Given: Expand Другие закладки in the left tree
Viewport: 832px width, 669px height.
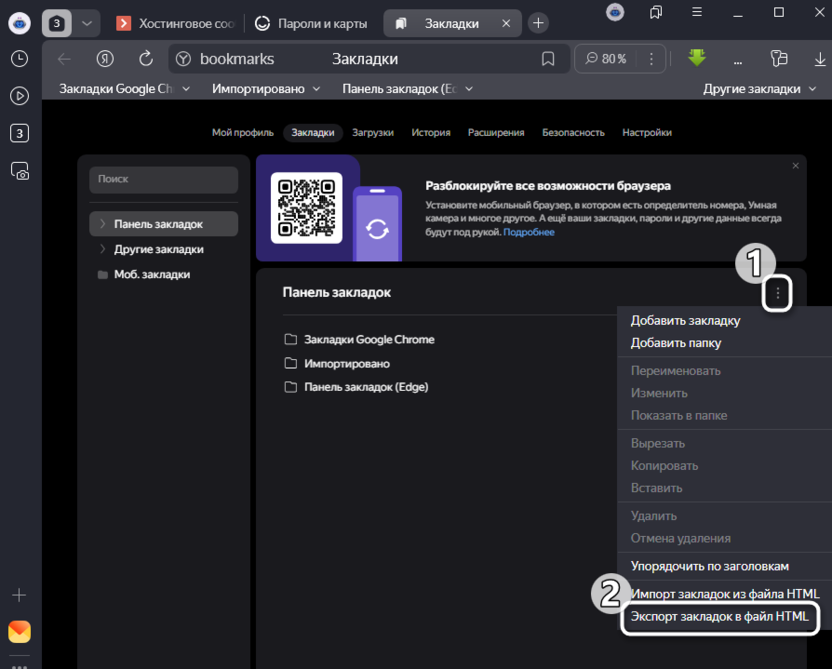Looking at the screenshot, I should (x=103, y=249).
